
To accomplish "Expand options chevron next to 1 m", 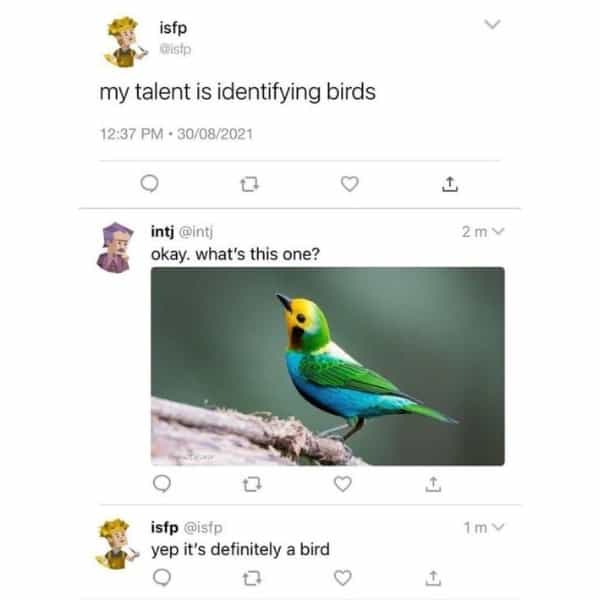I will 499,527.
